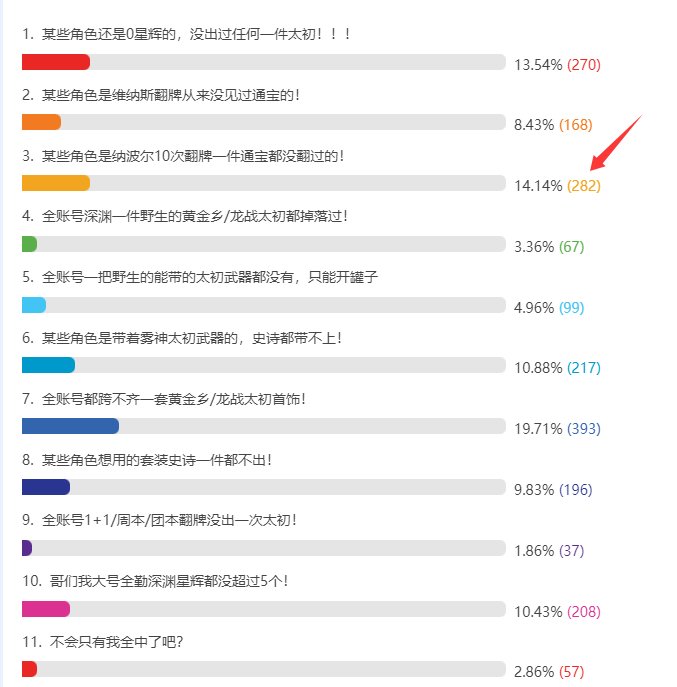The height and width of the screenshot is (687, 677).
Task: Click the dark navy bar for option 8
Action: (x=46, y=487)
